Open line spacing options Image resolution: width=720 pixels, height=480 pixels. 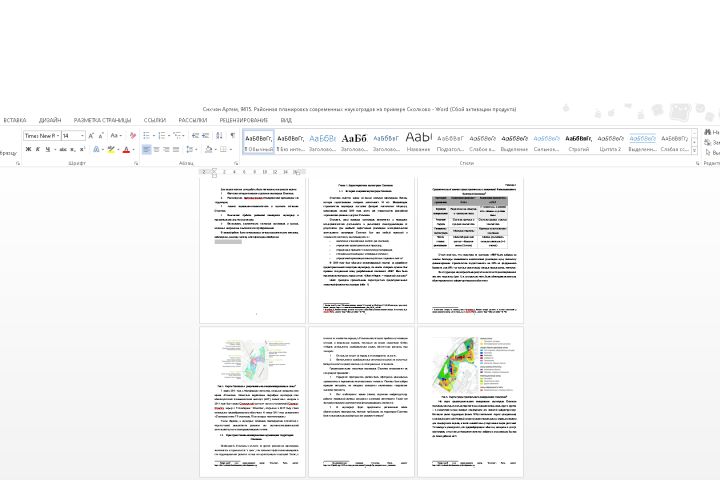click(190, 149)
